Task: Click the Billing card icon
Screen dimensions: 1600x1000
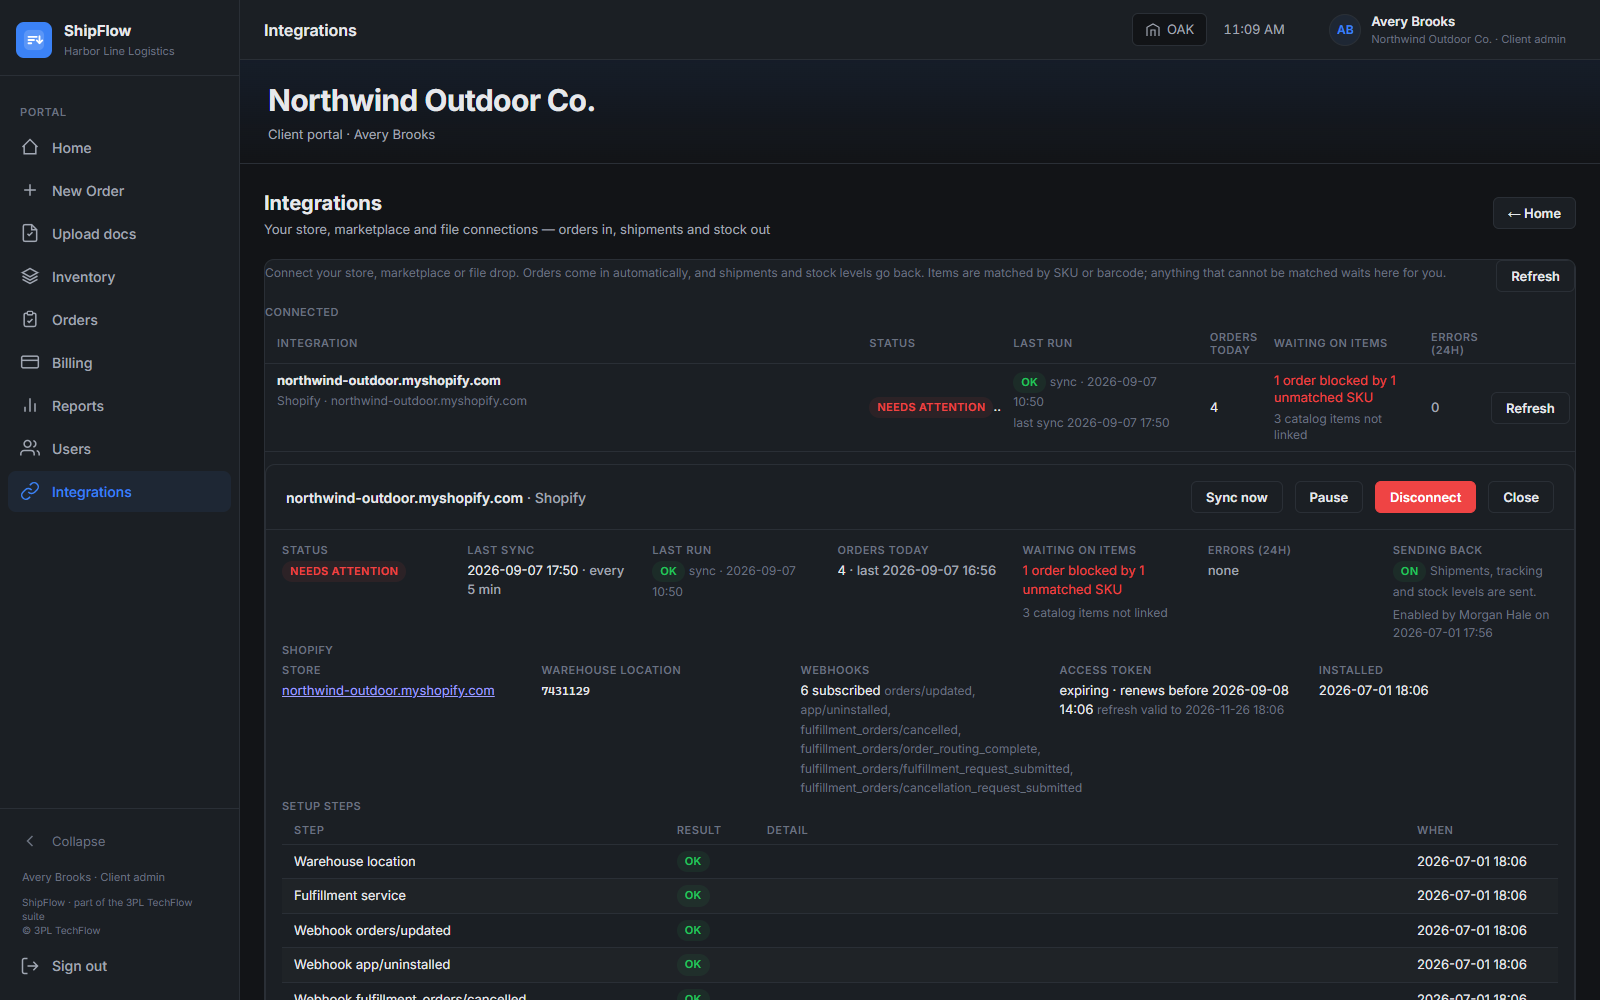Action: 30,362
